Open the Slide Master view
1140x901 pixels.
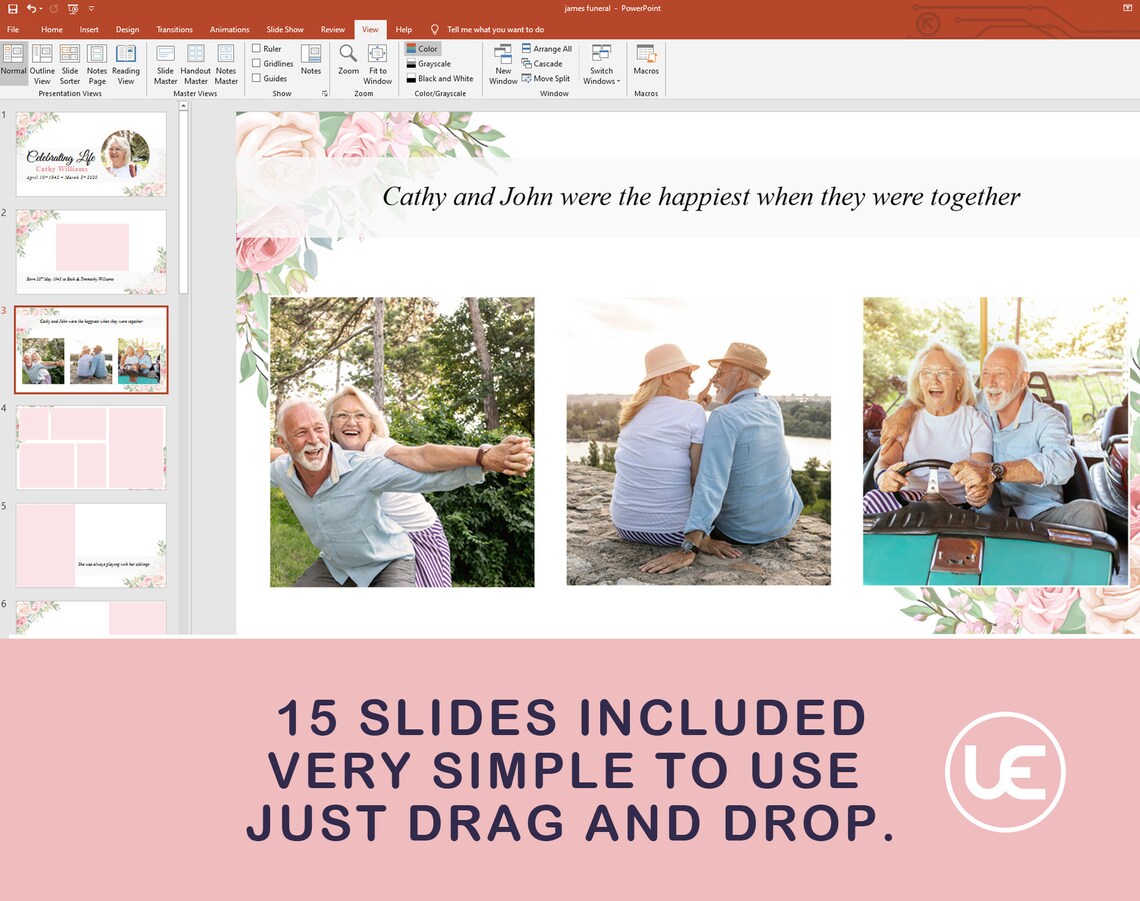(164, 63)
